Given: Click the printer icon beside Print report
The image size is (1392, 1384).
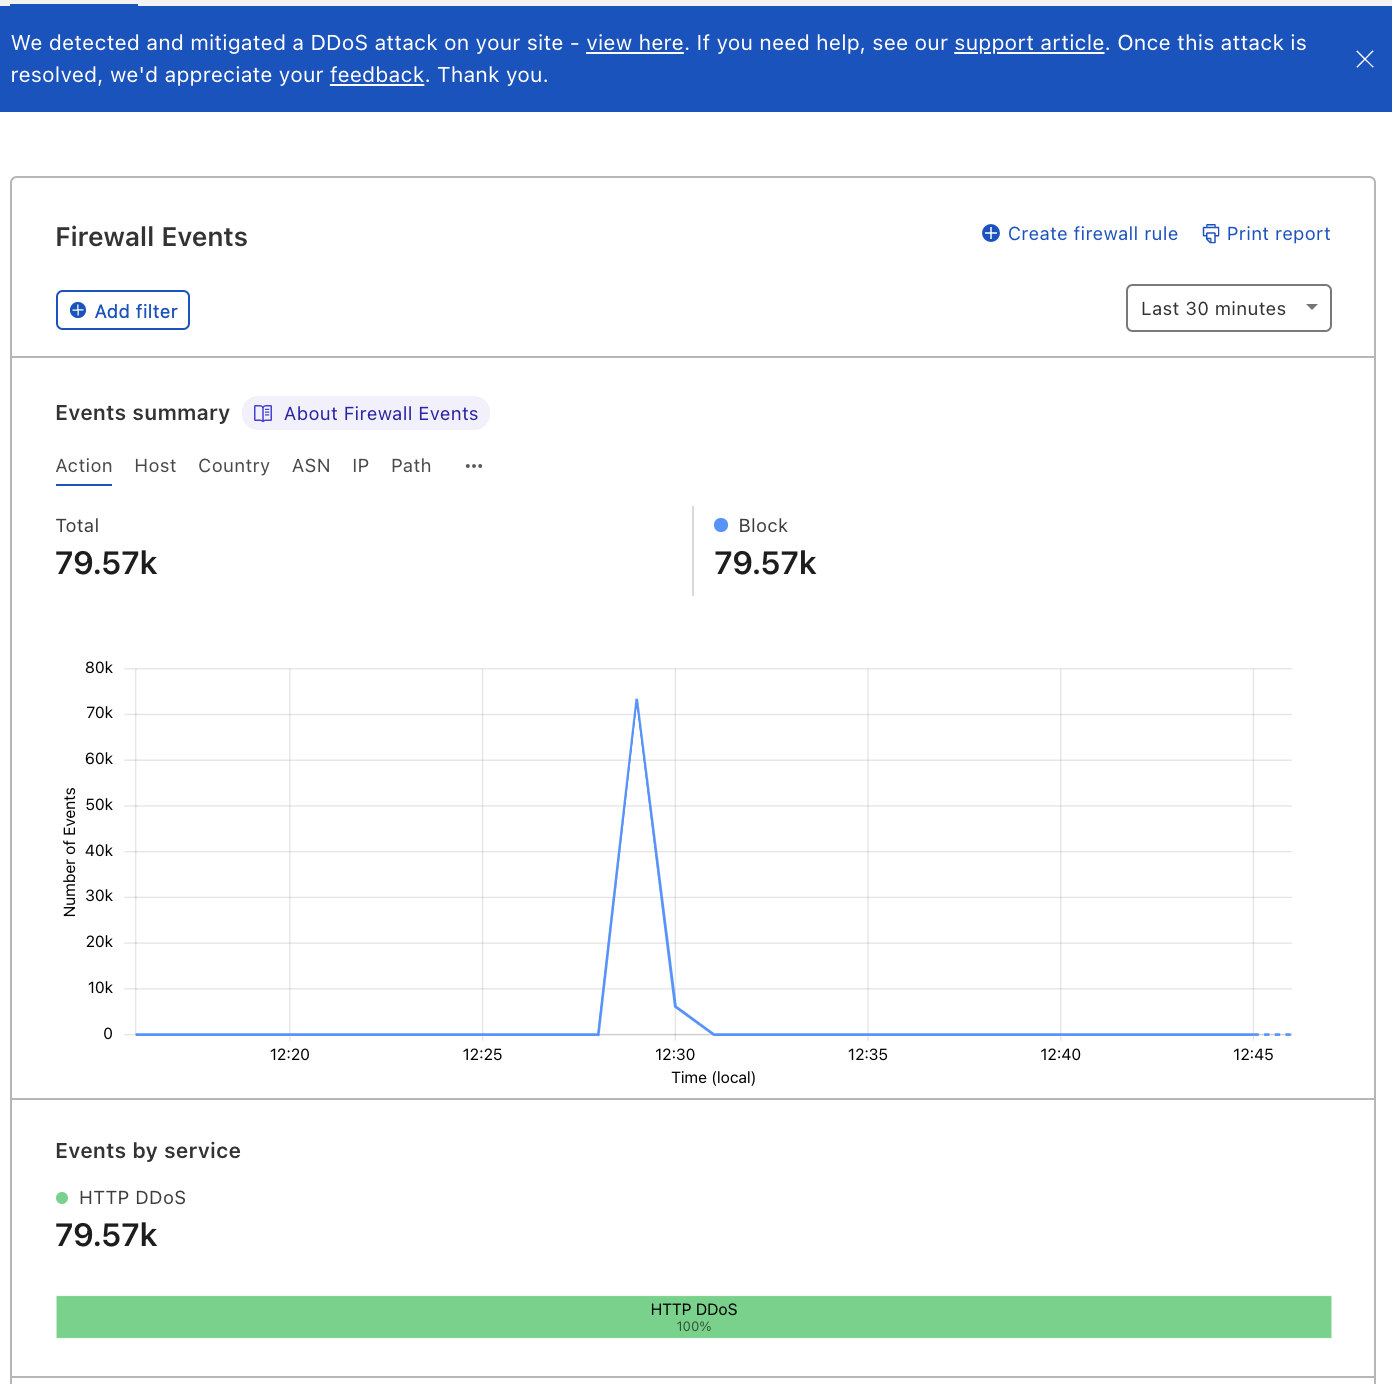Looking at the screenshot, I should point(1210,233).
